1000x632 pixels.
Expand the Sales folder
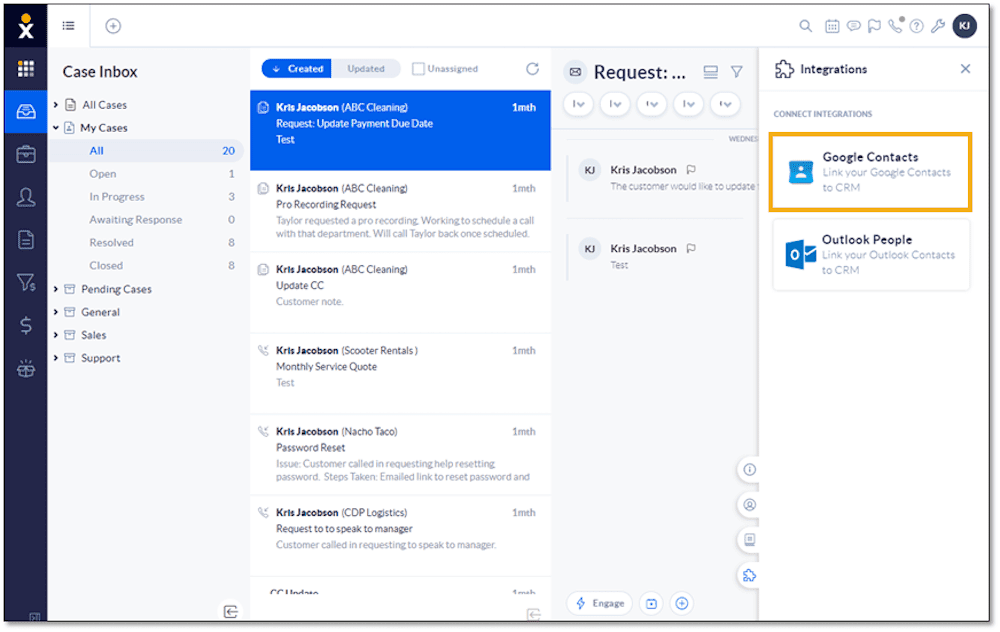point(55,335)
